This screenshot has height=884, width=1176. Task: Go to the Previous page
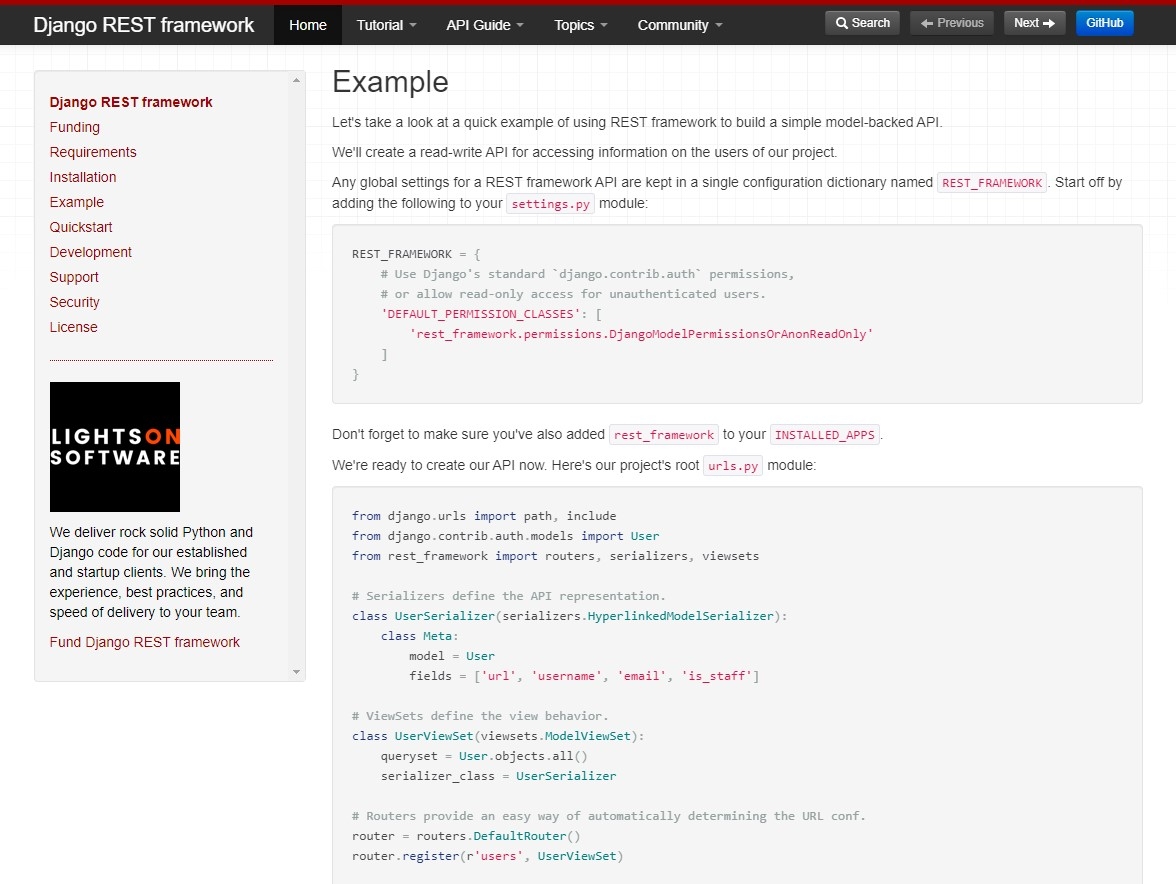point(952,23)
